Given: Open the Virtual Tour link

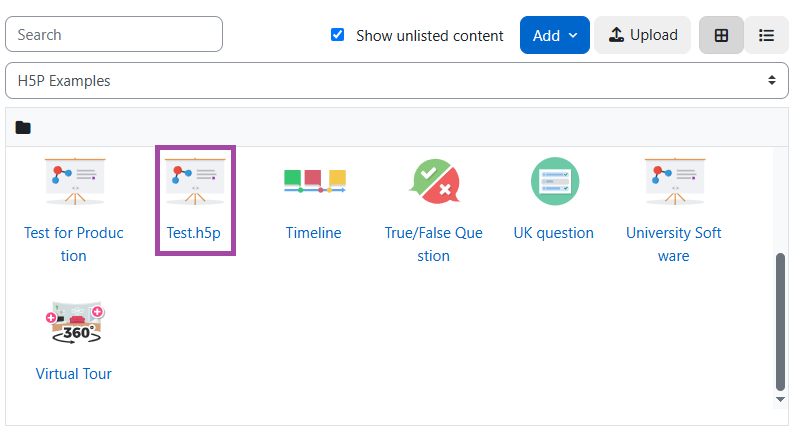Looking at the screenshot, I should click(74, 374).
